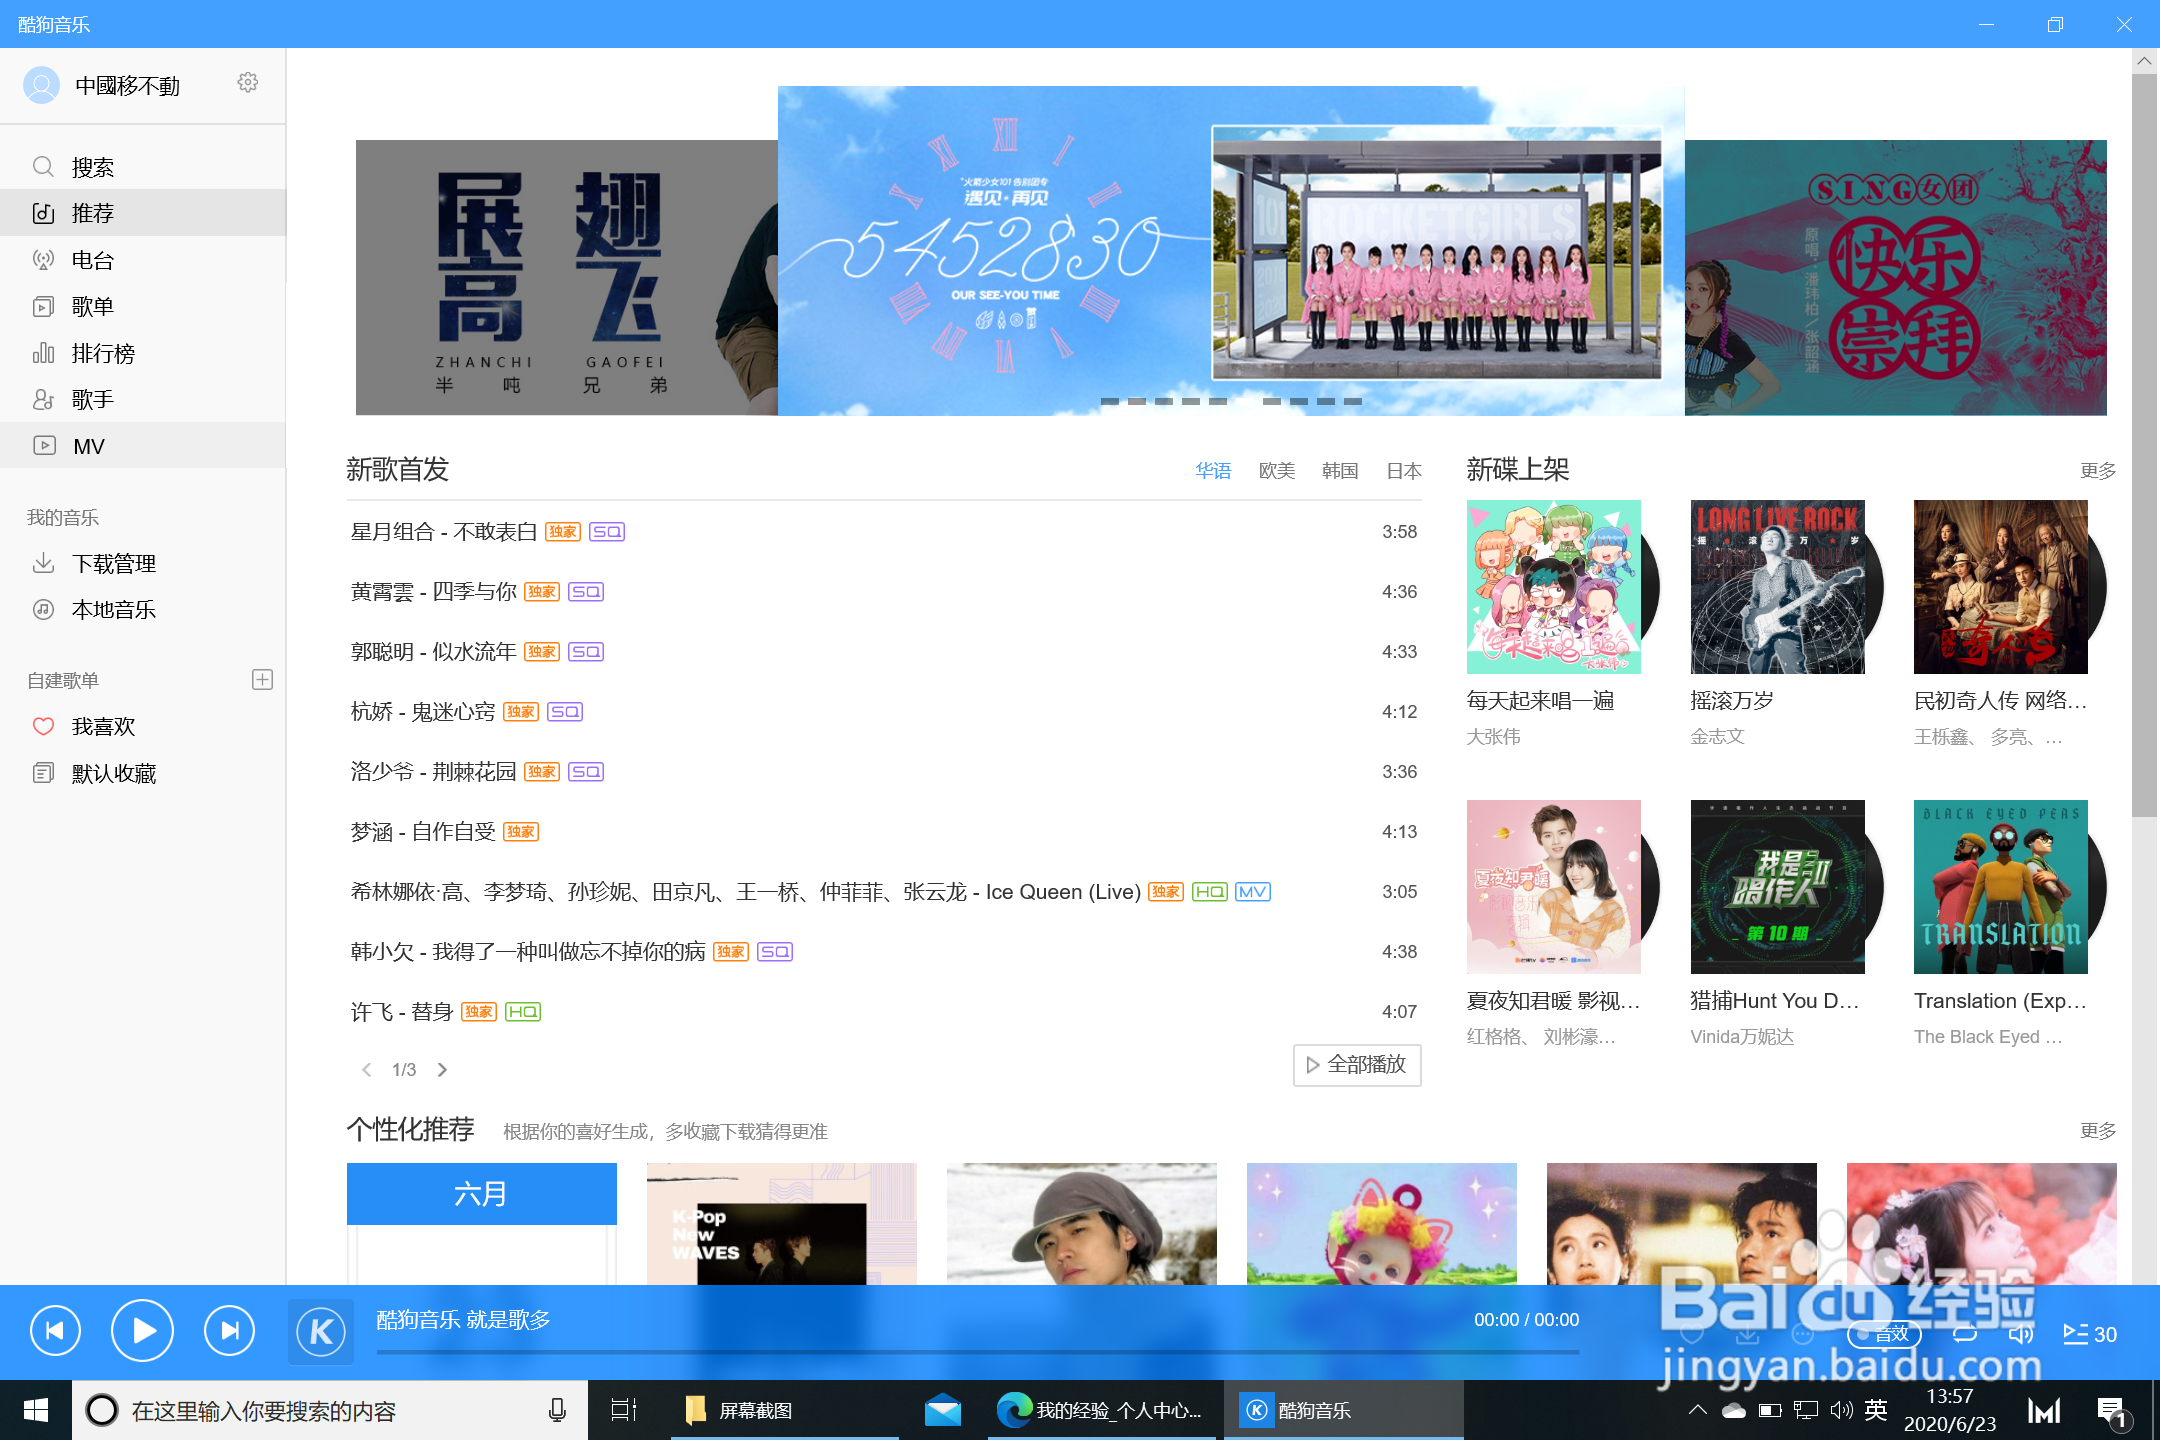The height and width of the screenshot is (1440, 2160).
Task: Click 快乐崇拜 banner on right
Action: click(1896, 278)
